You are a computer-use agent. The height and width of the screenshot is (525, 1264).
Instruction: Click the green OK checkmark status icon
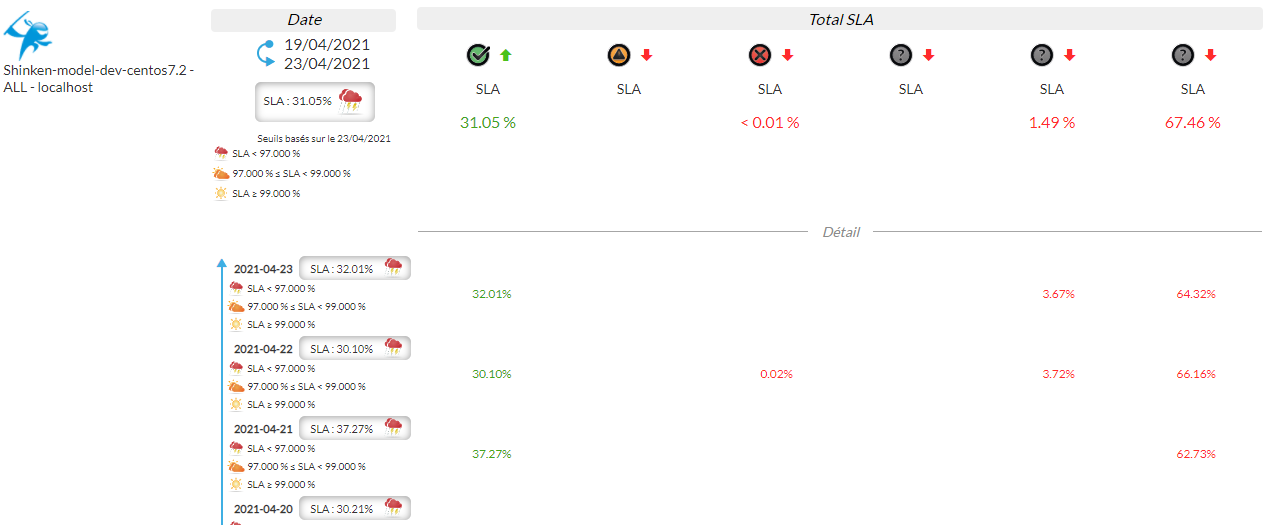click(x=478, y=55)
